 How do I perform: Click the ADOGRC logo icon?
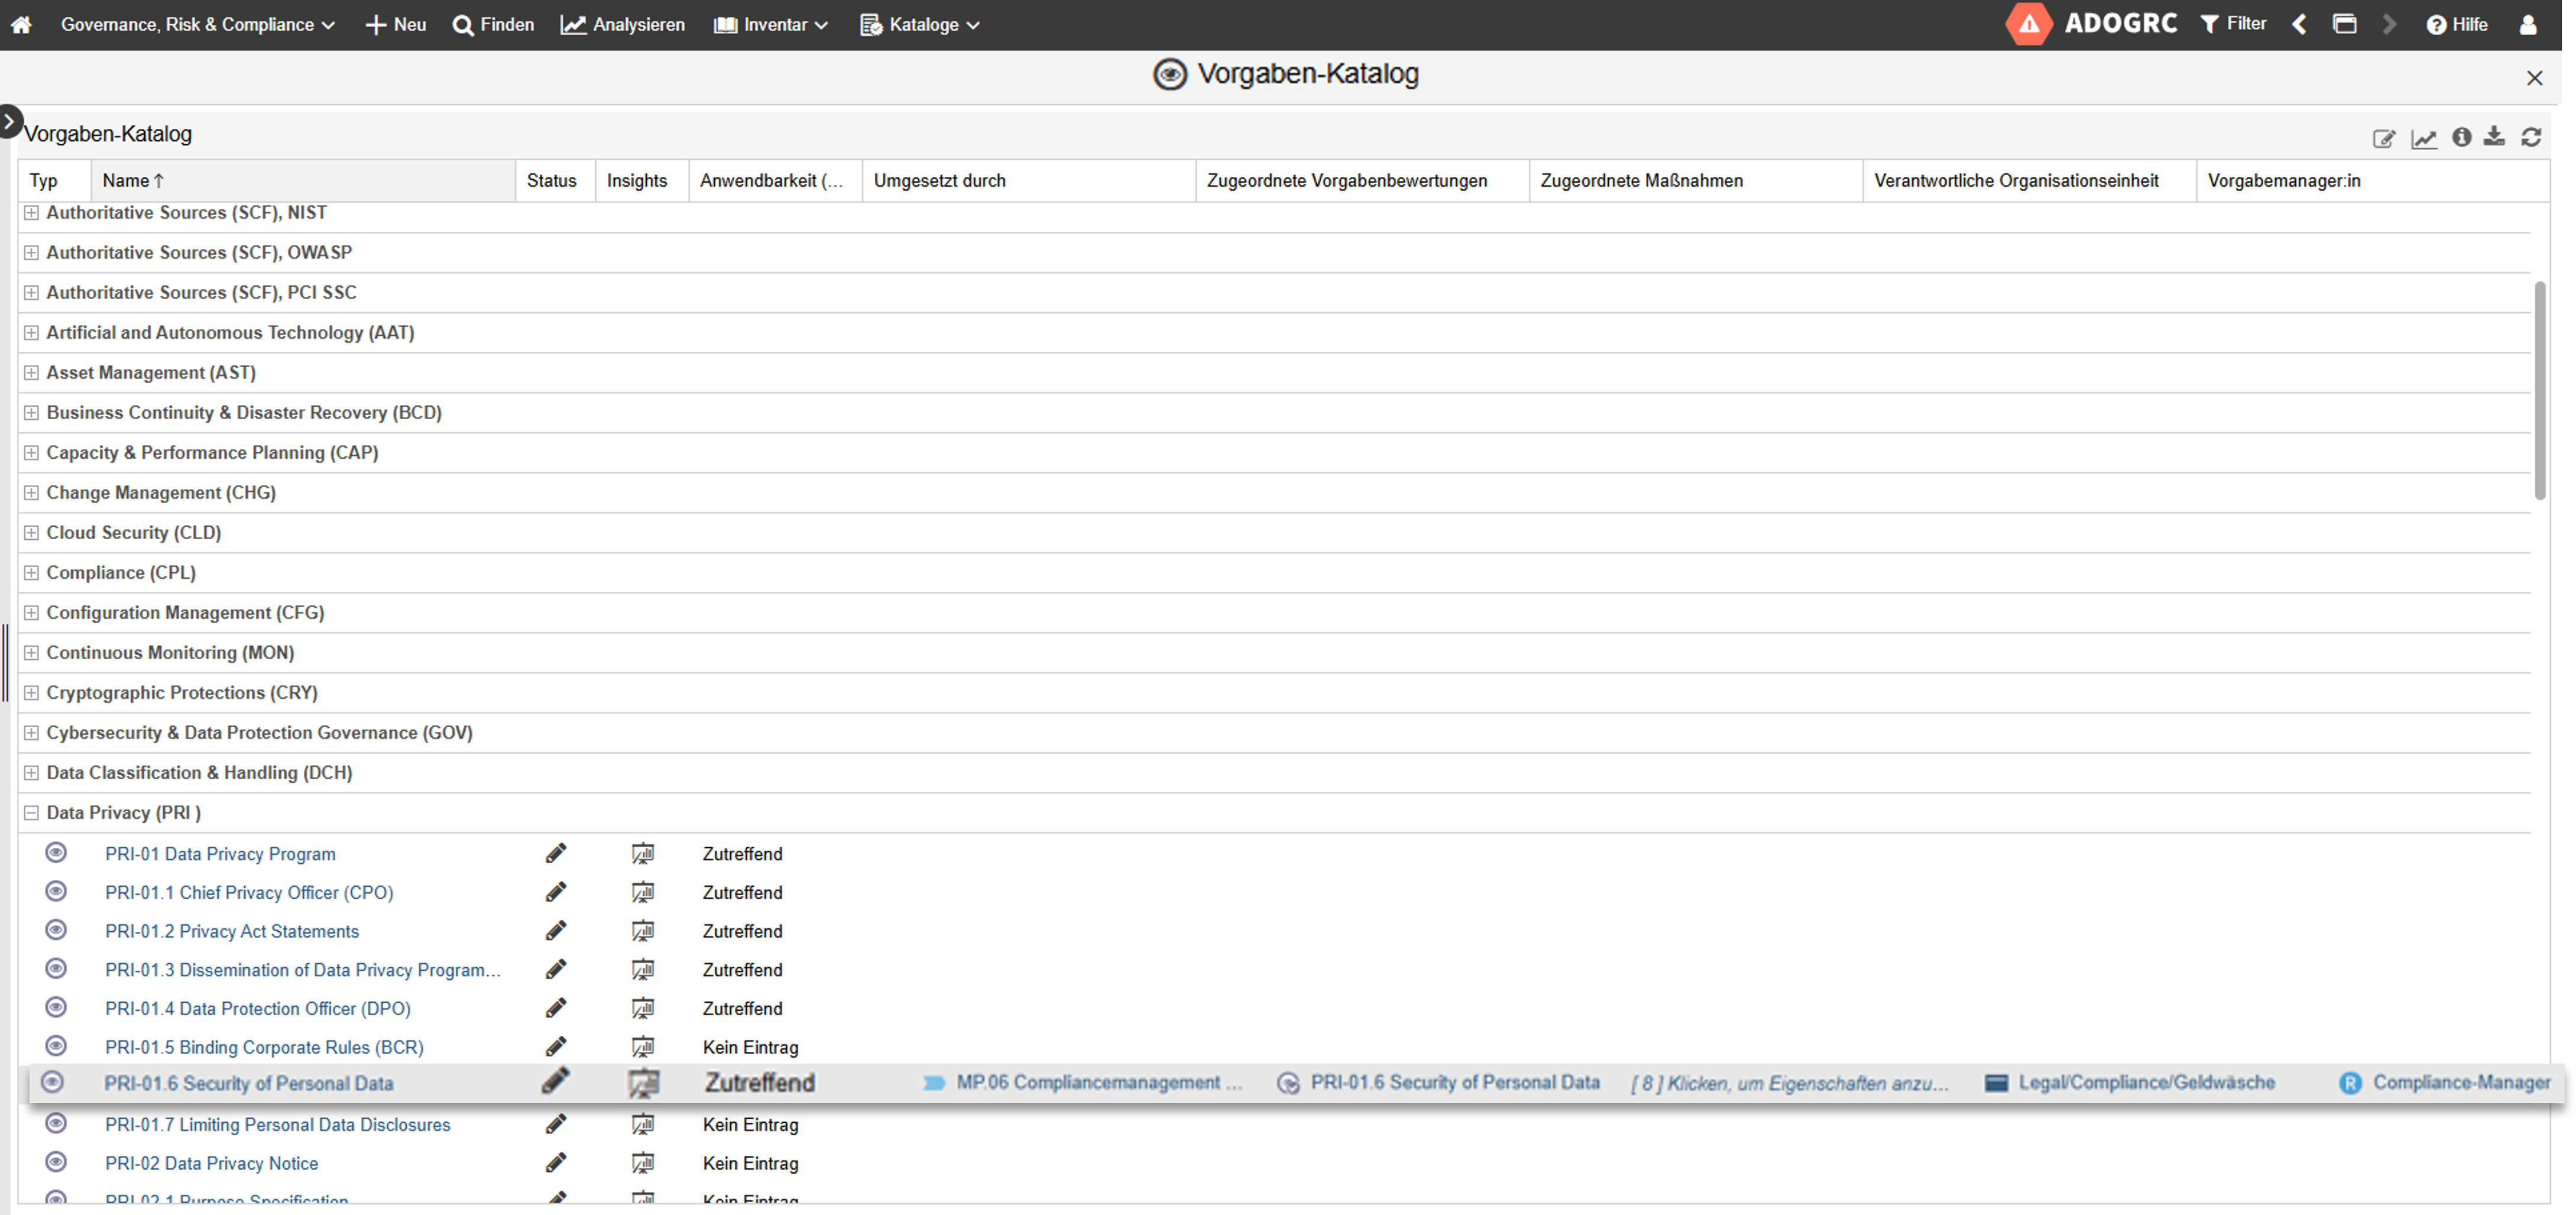point(2028,24)
